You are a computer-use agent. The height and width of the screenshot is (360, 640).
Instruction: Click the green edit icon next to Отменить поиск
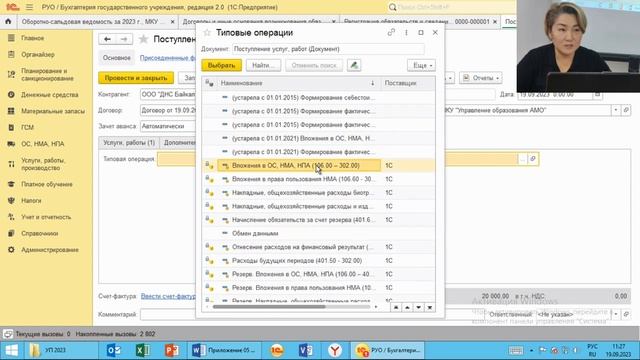pos(354,65)
